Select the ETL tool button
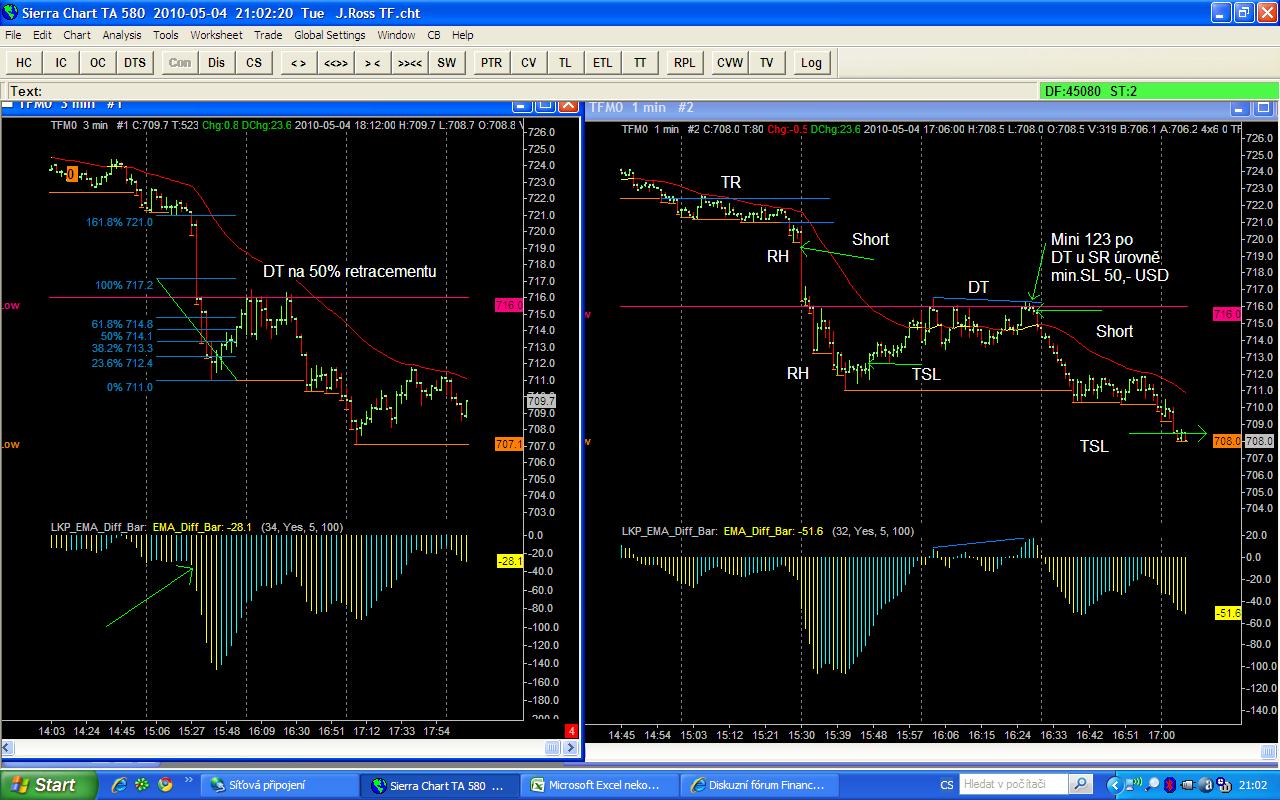 click(602, 62)
